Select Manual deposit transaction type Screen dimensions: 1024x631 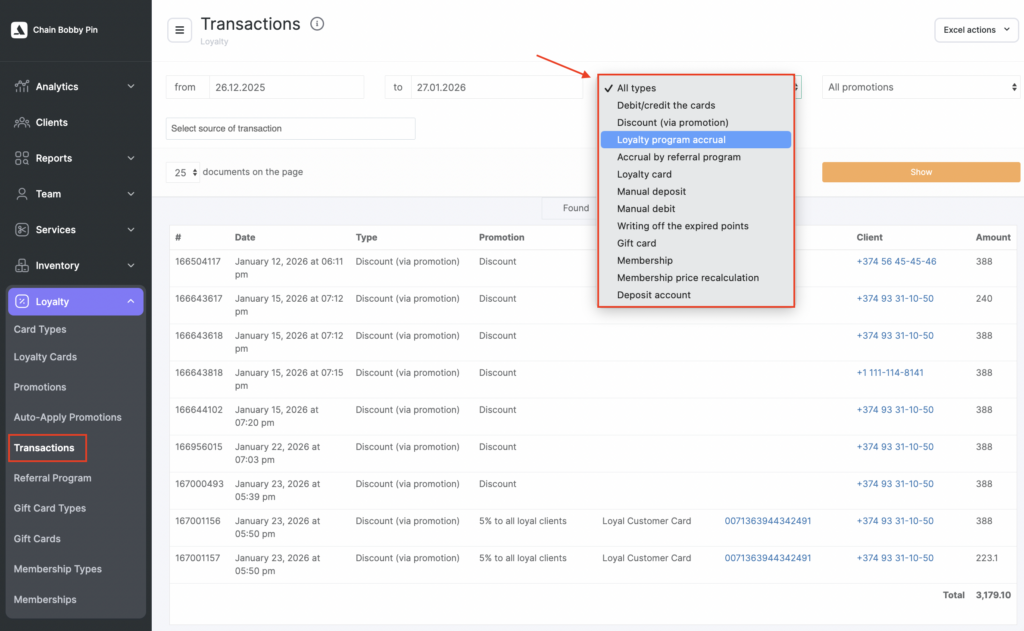point(651,192)
